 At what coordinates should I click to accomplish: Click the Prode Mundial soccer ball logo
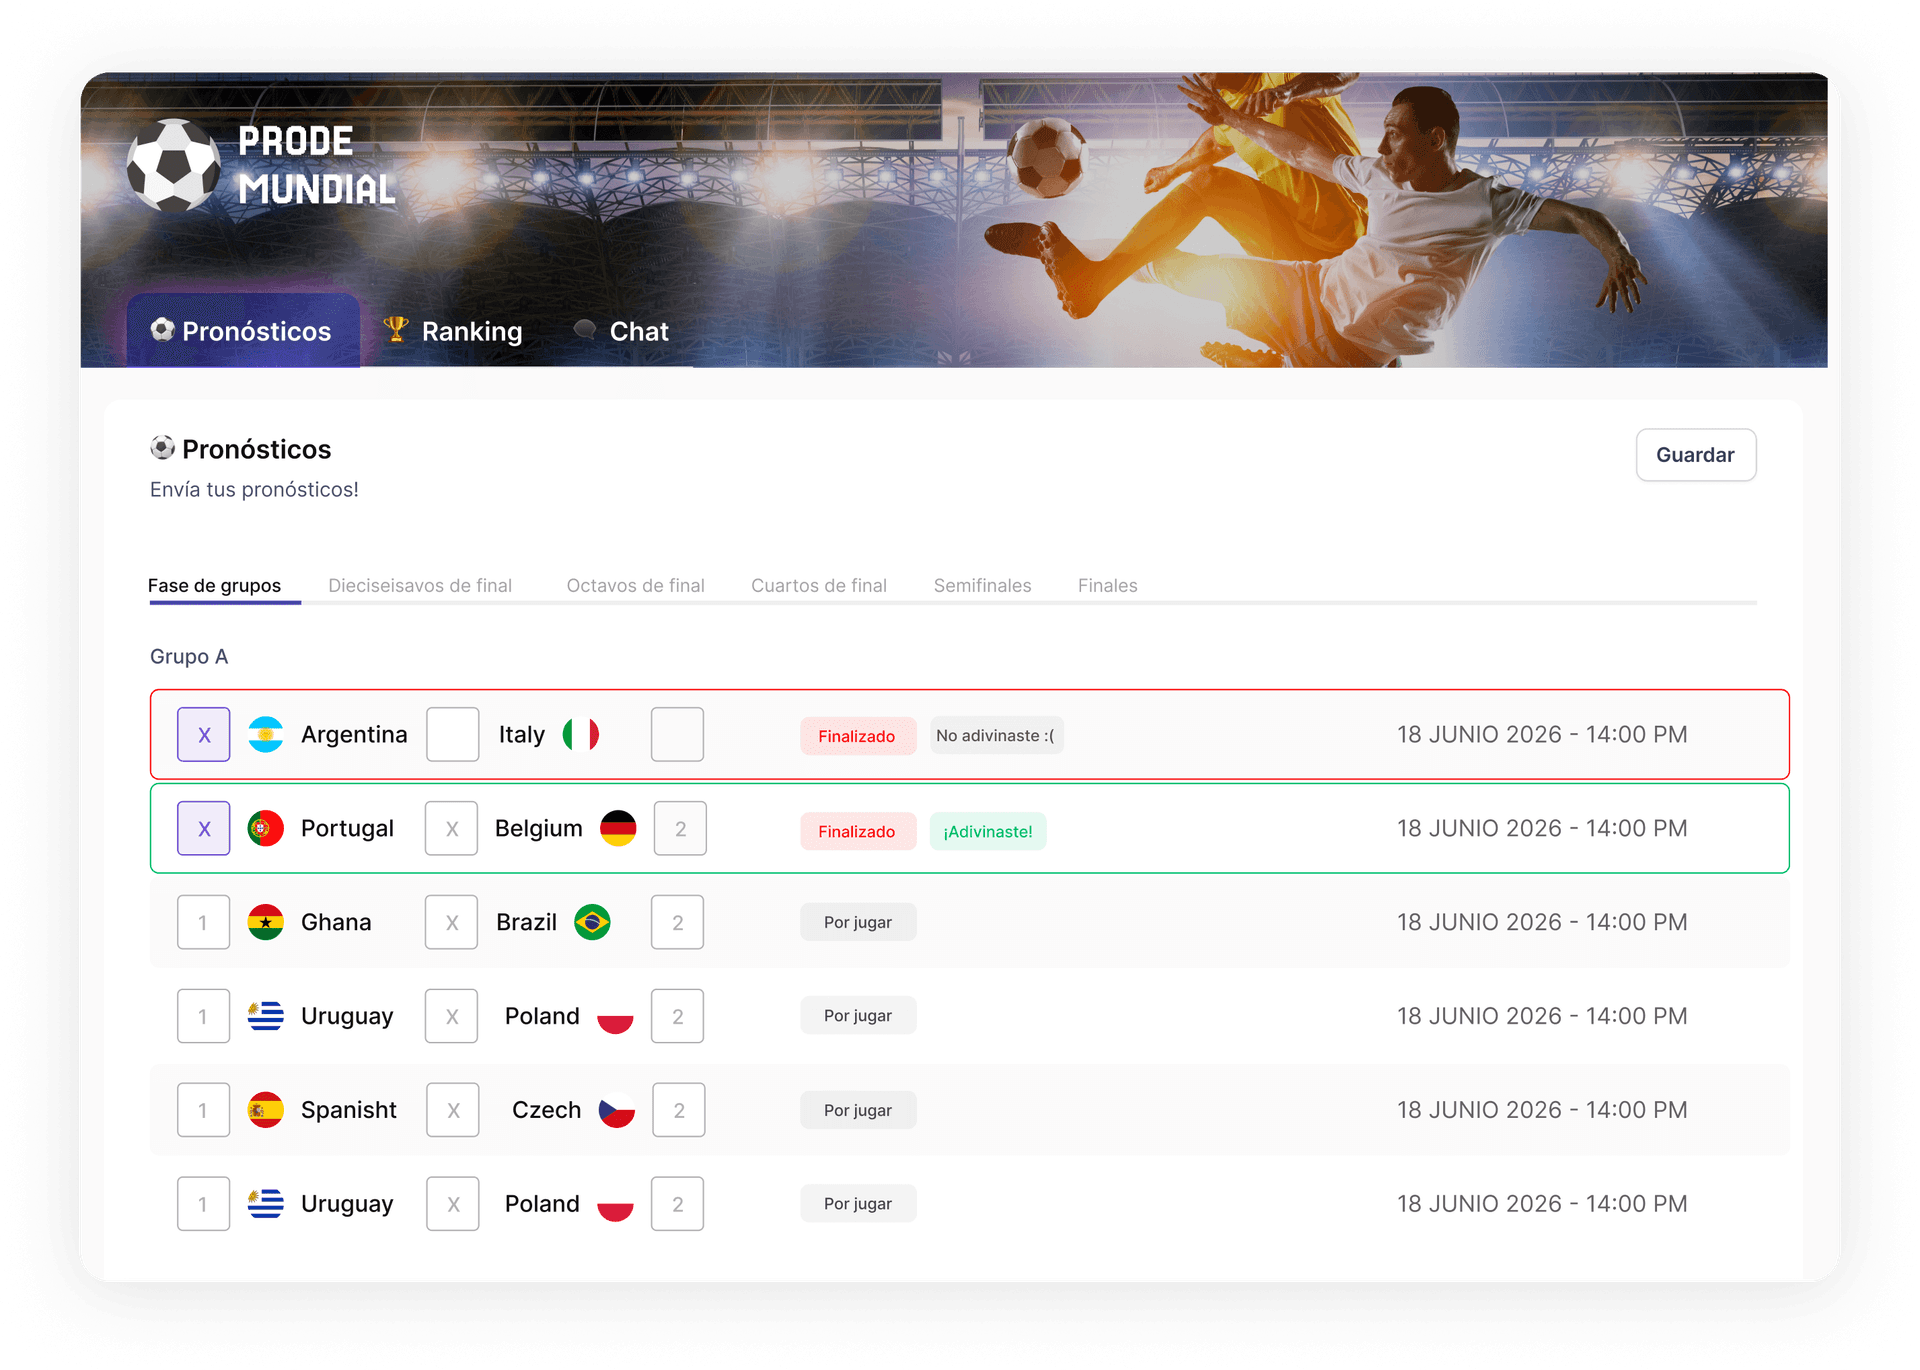click(176, 163)
